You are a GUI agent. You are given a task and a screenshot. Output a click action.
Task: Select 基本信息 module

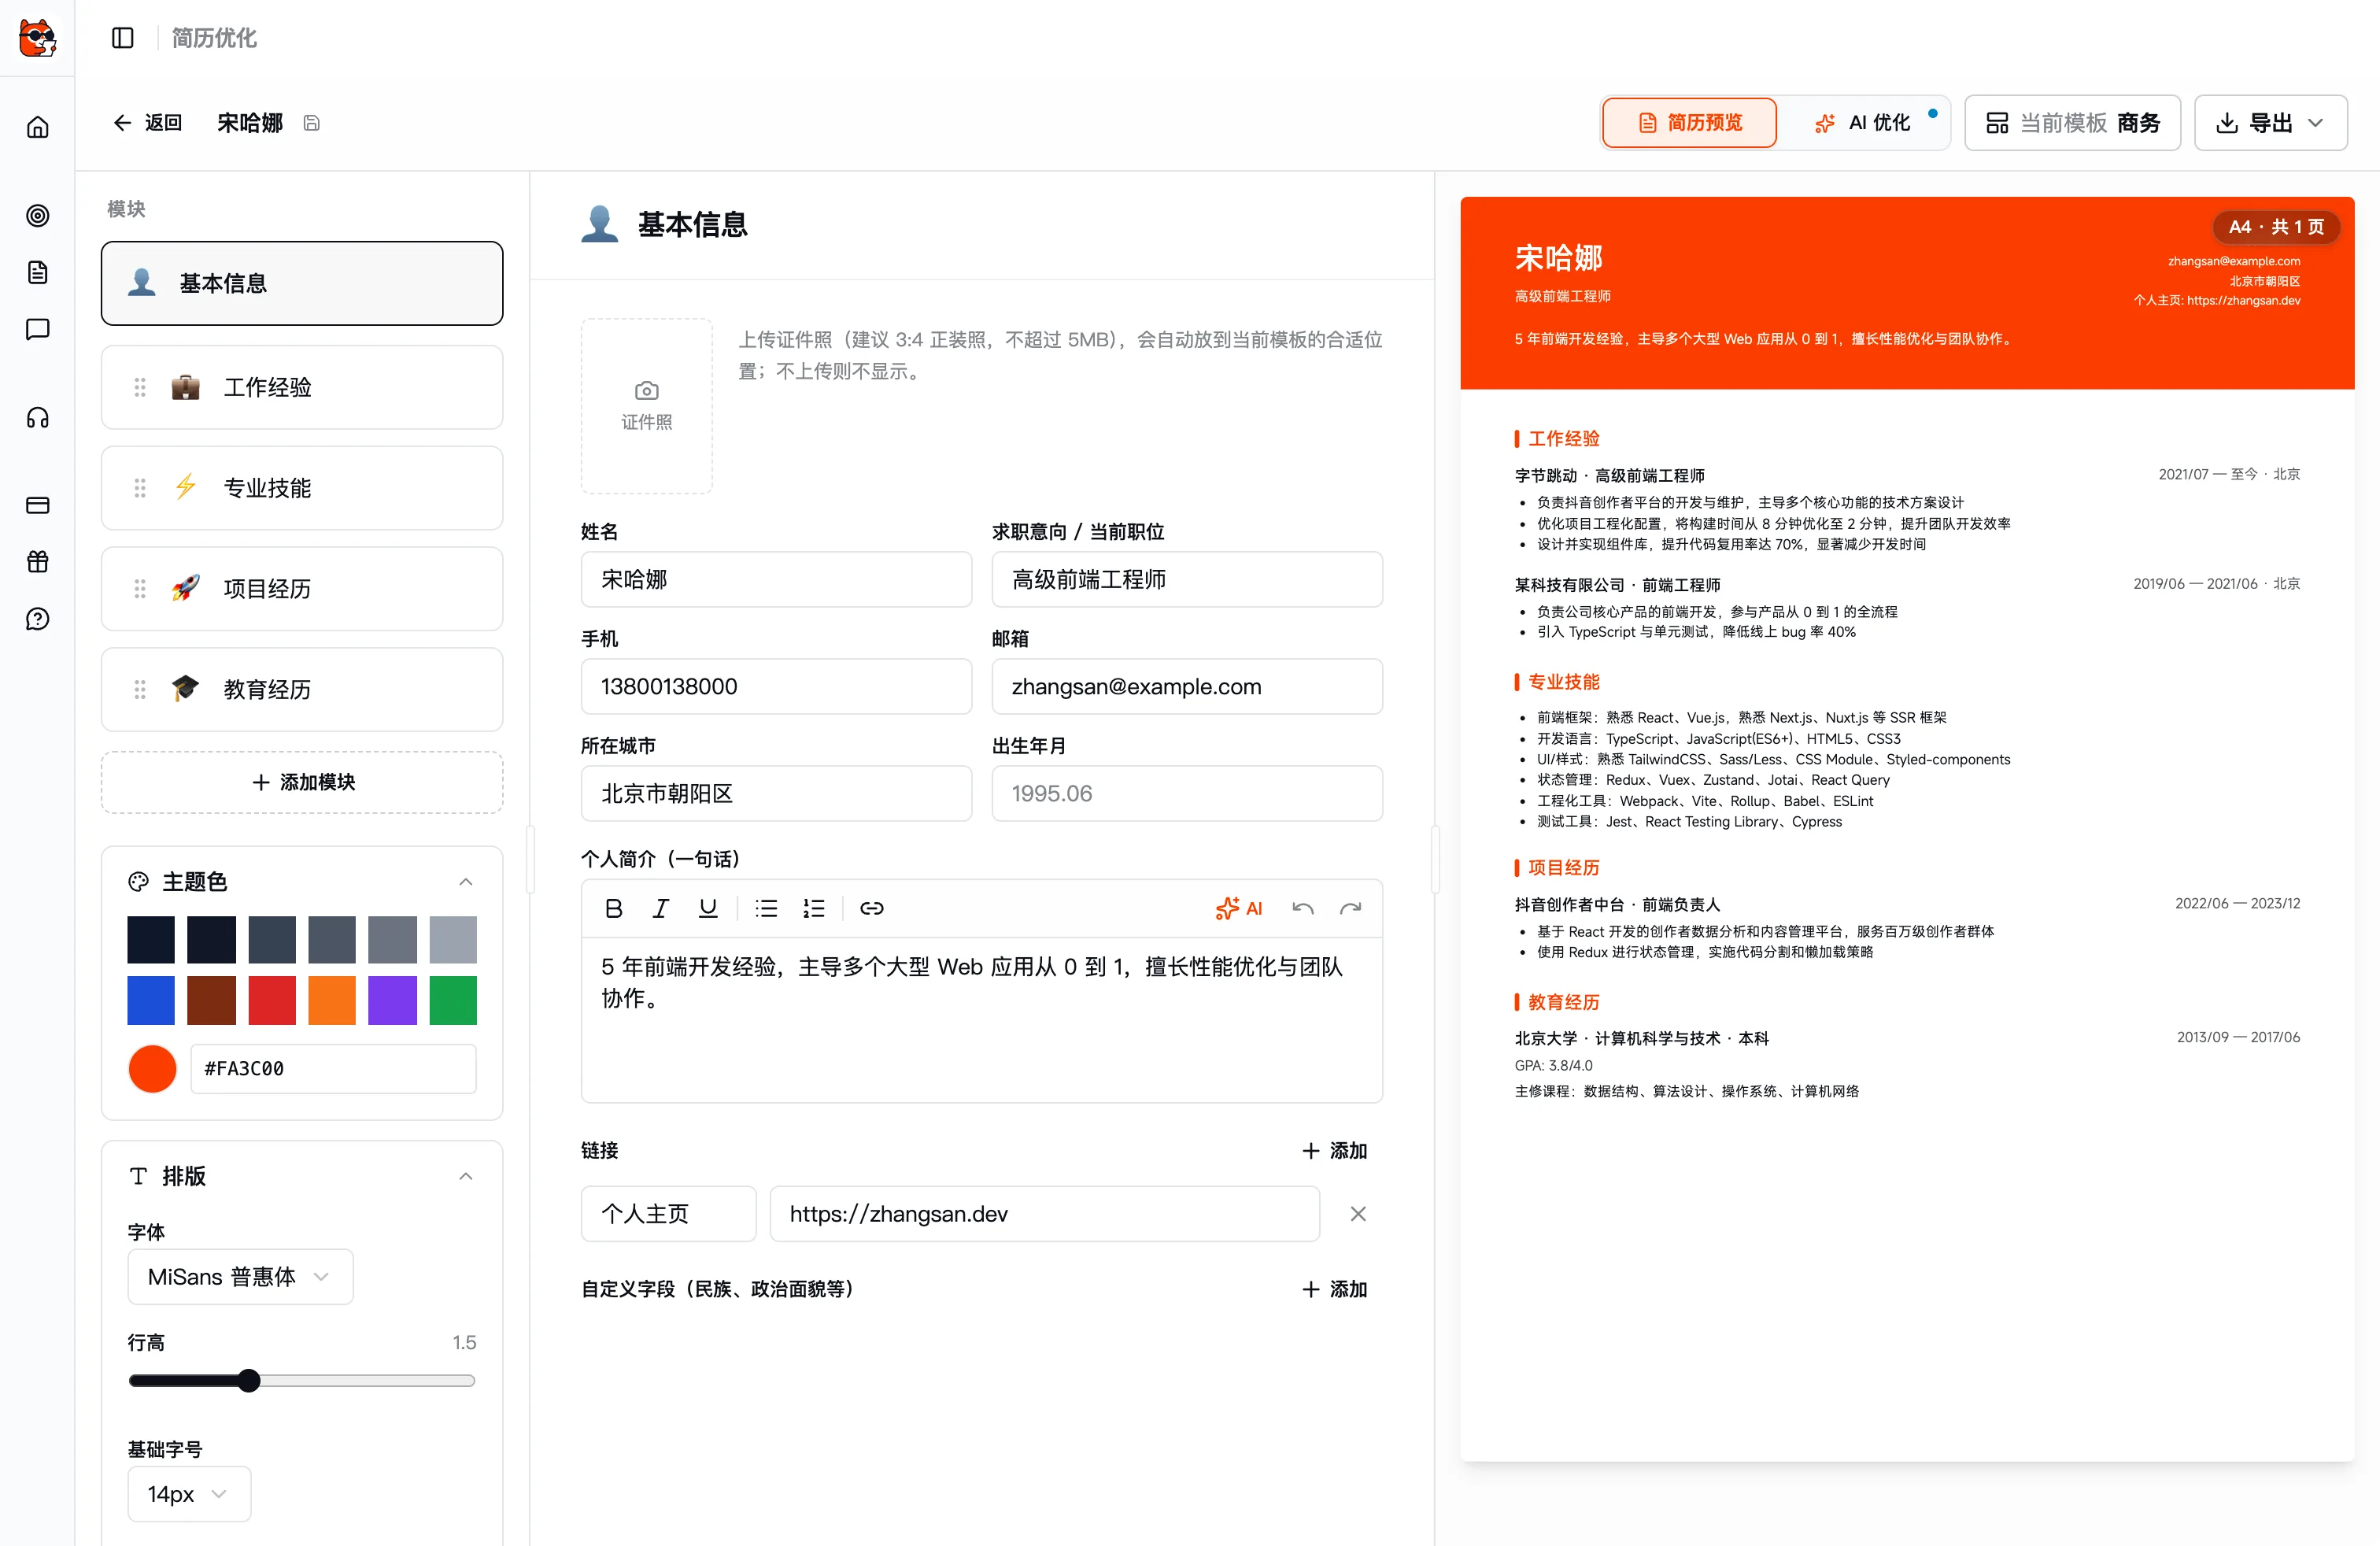coord(302,283)
